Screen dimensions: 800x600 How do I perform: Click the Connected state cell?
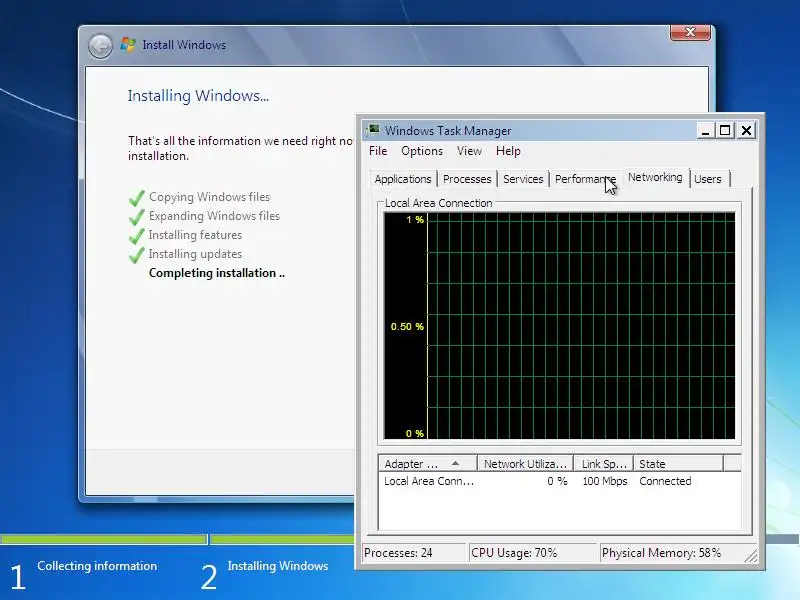[x=665, y=481]
